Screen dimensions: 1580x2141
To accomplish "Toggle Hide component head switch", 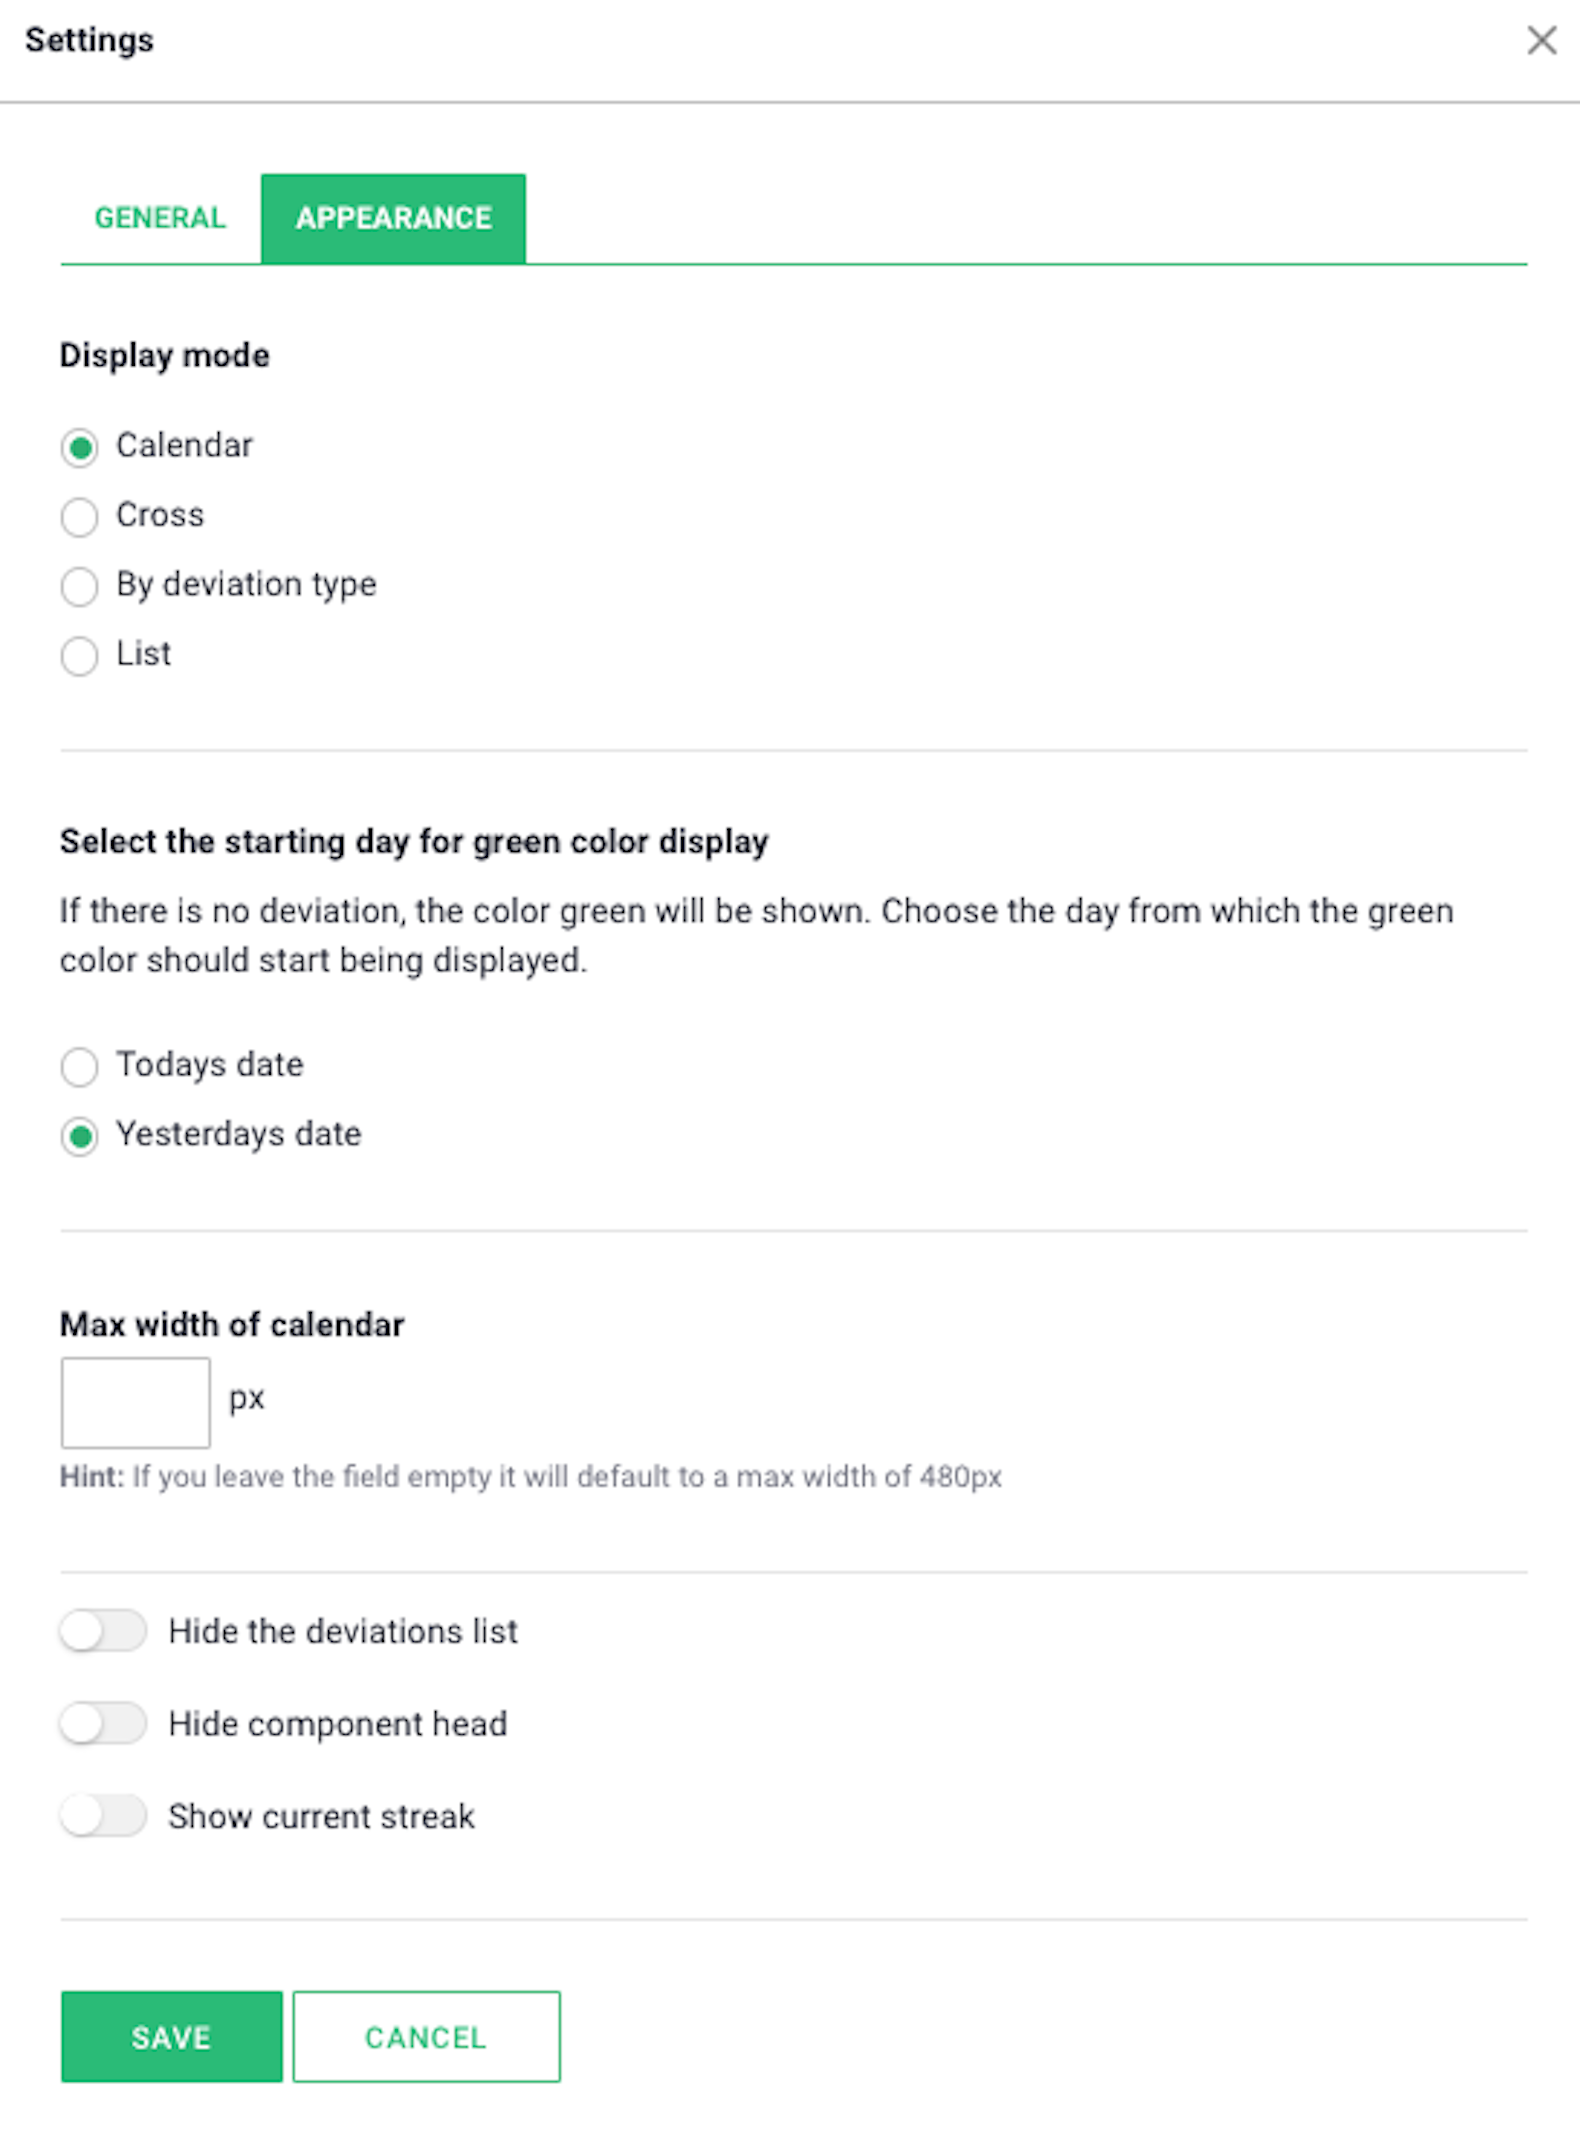I will point(103,1723).
